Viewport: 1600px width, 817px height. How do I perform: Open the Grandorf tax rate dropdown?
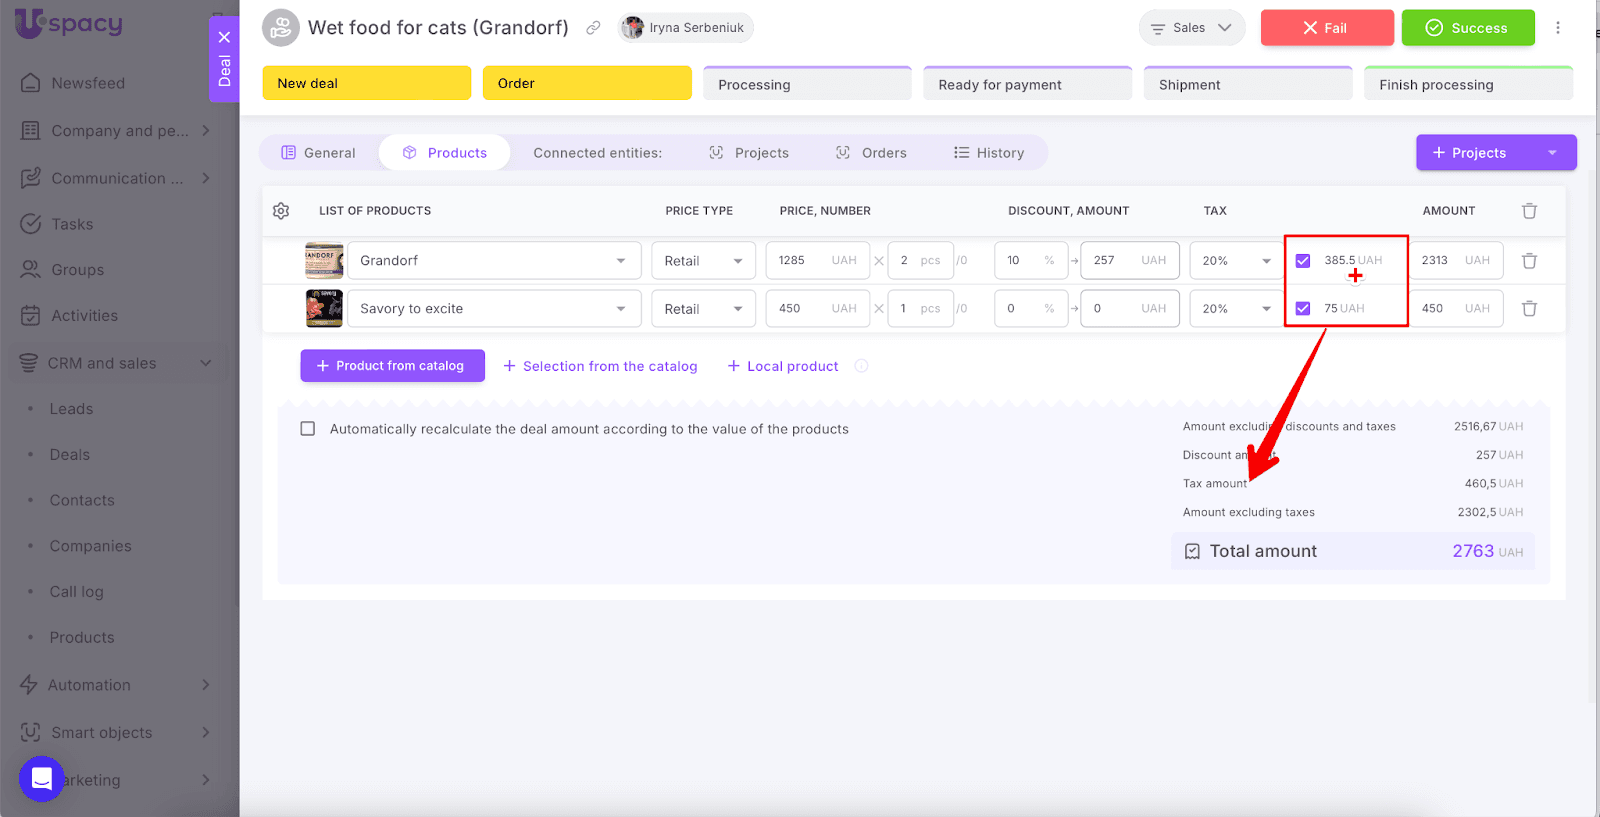tap(1235, 261)
